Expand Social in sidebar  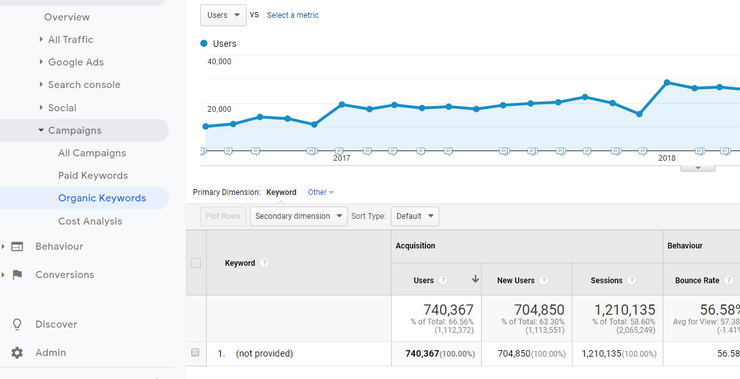click(41, 108)
